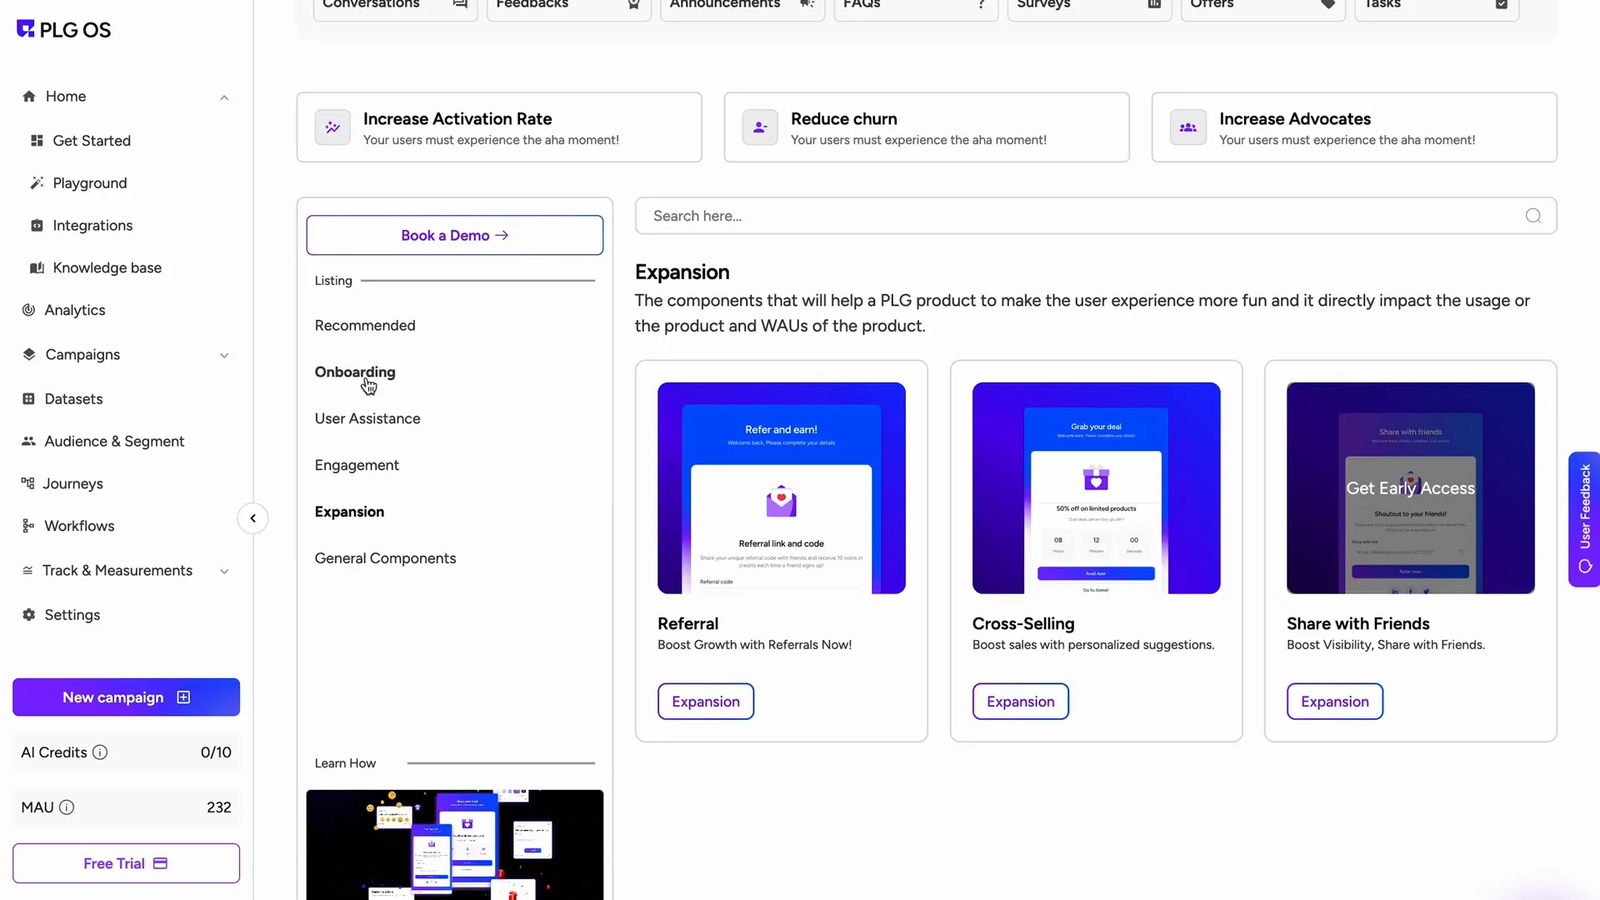Open the Increase Advocates card

[1354, 128]
